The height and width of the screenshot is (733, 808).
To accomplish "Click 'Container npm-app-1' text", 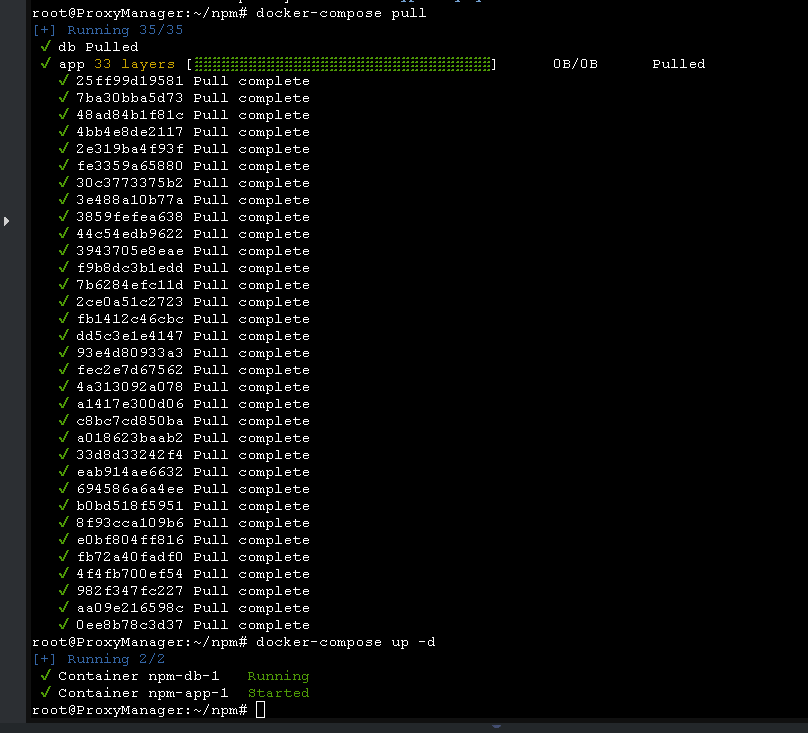I will coord(143,693).
